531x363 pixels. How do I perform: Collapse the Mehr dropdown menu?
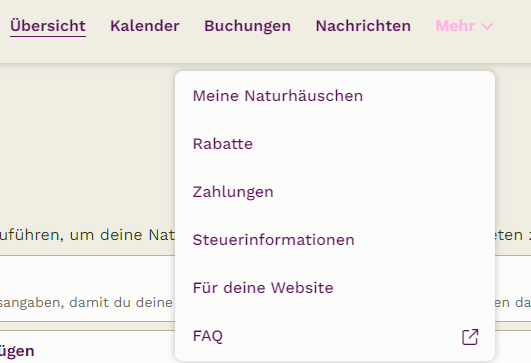[x=464, y=26]
